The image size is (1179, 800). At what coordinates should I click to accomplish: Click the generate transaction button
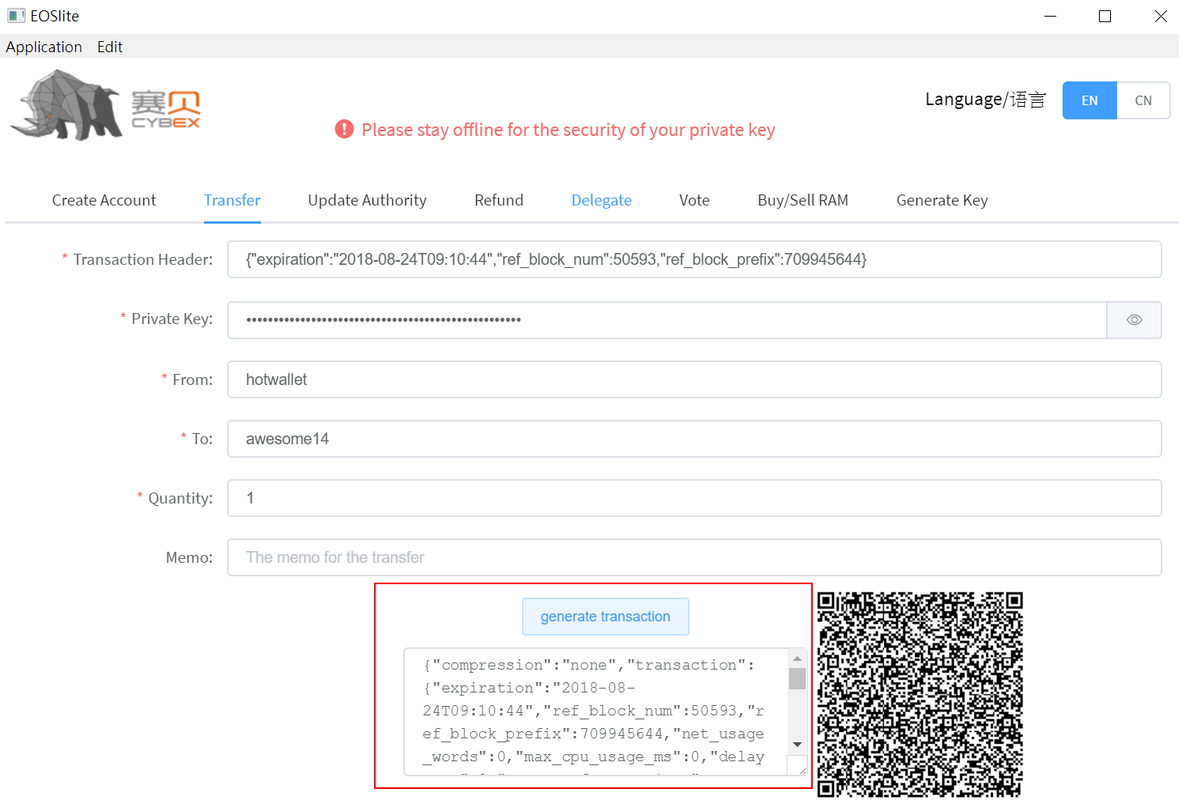click(x=605, y=617)
